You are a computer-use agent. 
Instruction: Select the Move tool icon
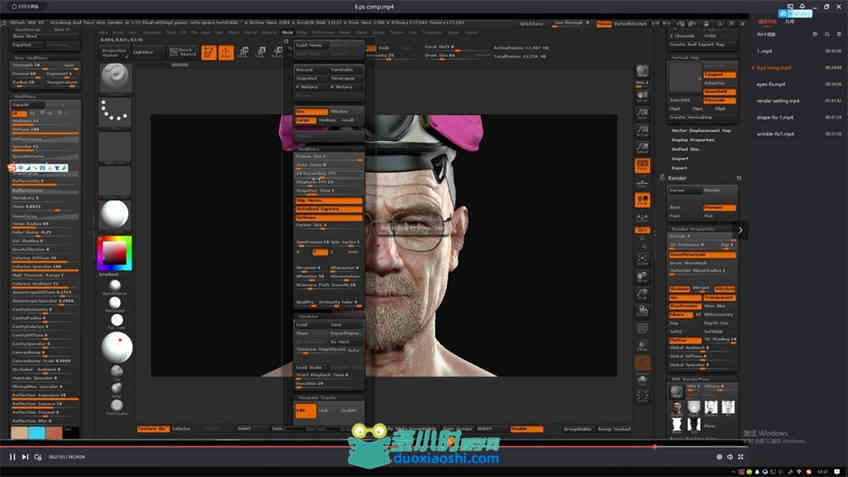tap(244, 52)
